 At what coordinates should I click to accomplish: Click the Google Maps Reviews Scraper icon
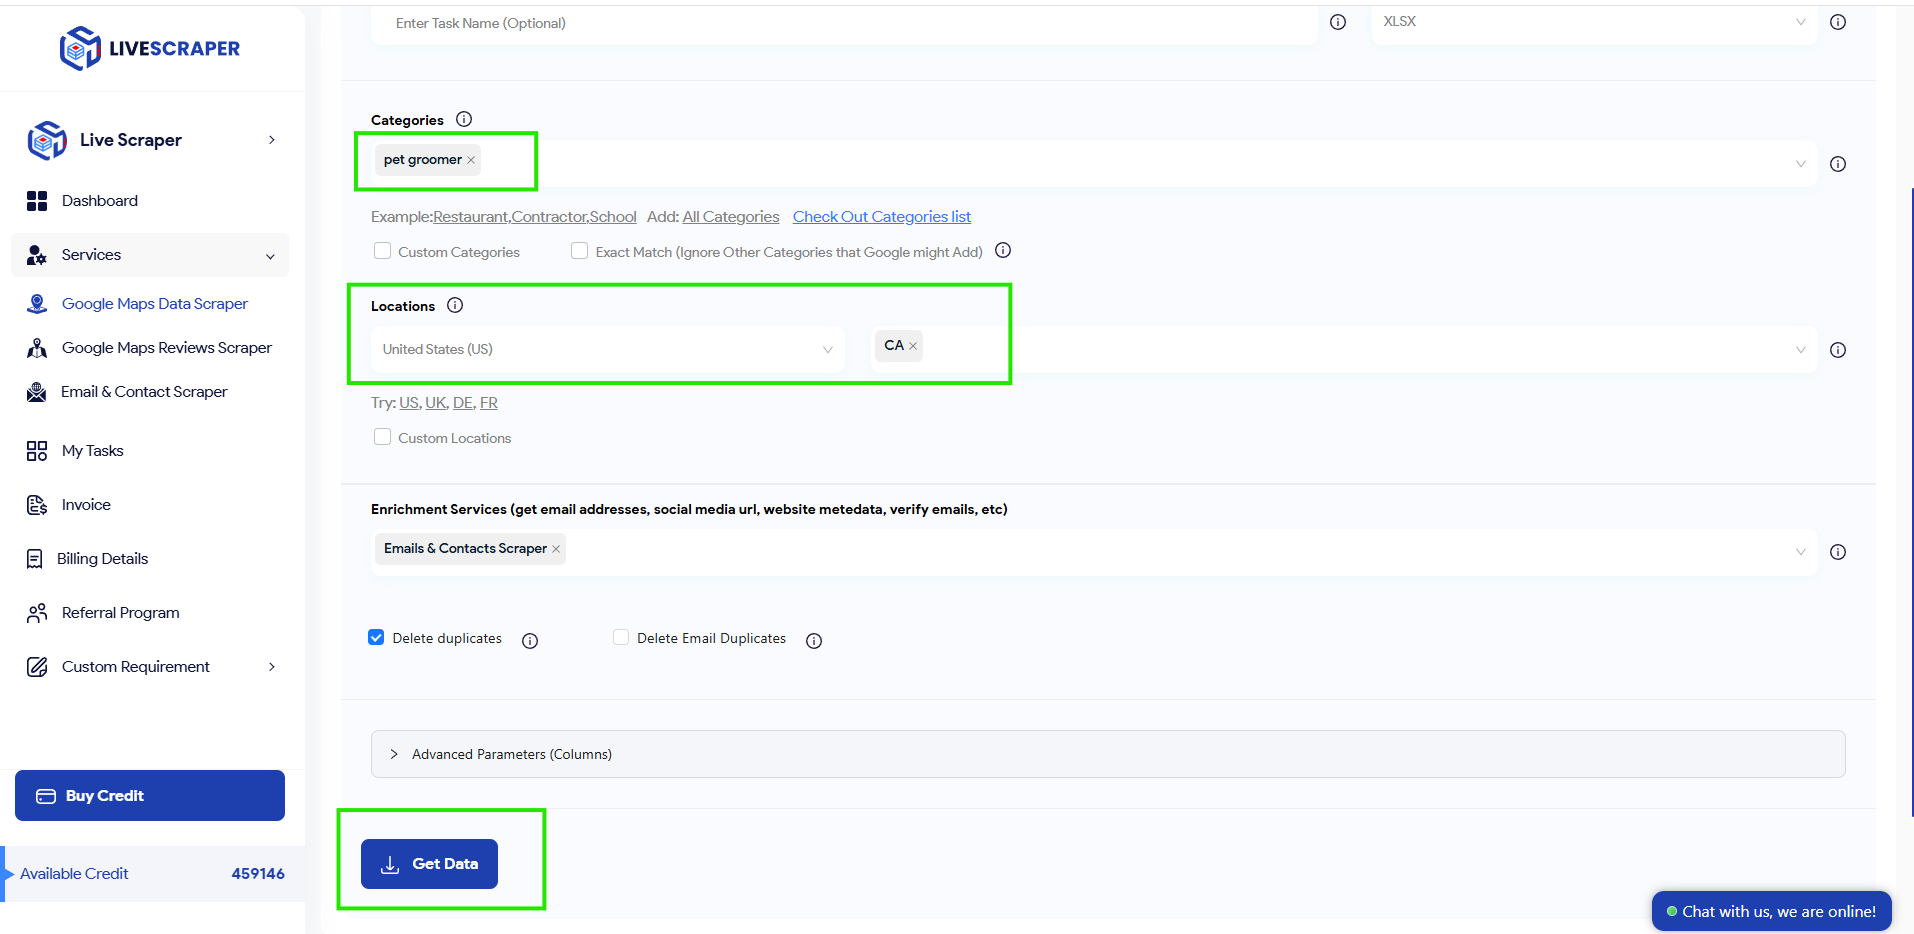pos(37,348)
